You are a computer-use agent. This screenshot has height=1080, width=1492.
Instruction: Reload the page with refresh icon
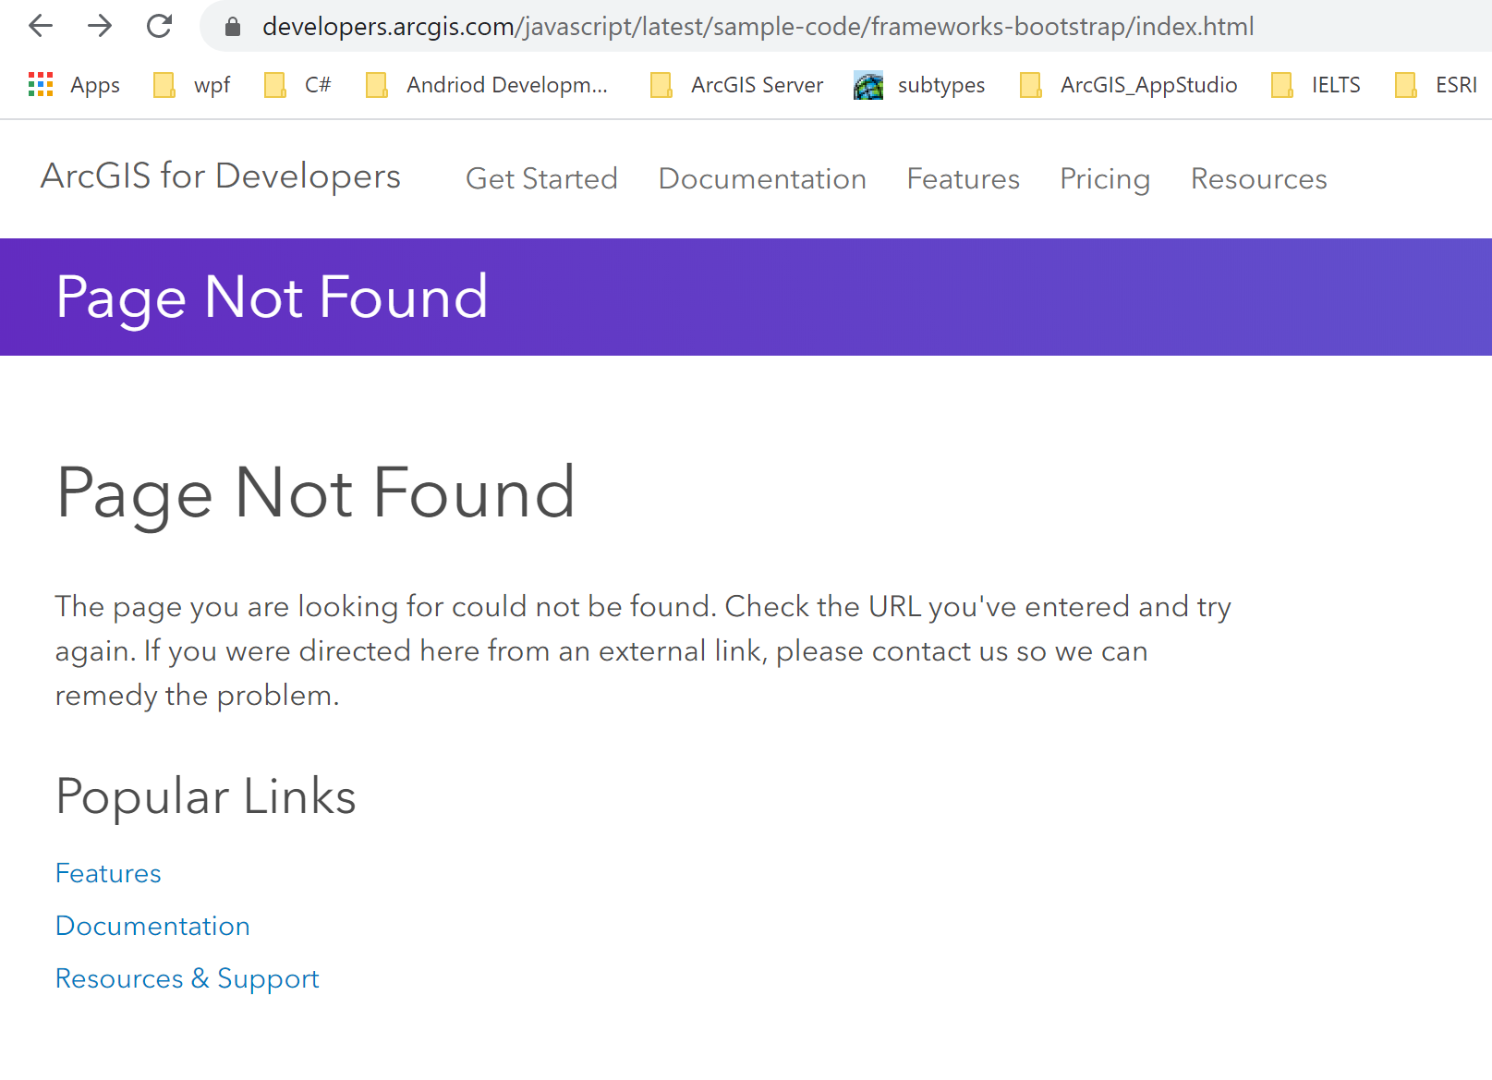[159, 26]
